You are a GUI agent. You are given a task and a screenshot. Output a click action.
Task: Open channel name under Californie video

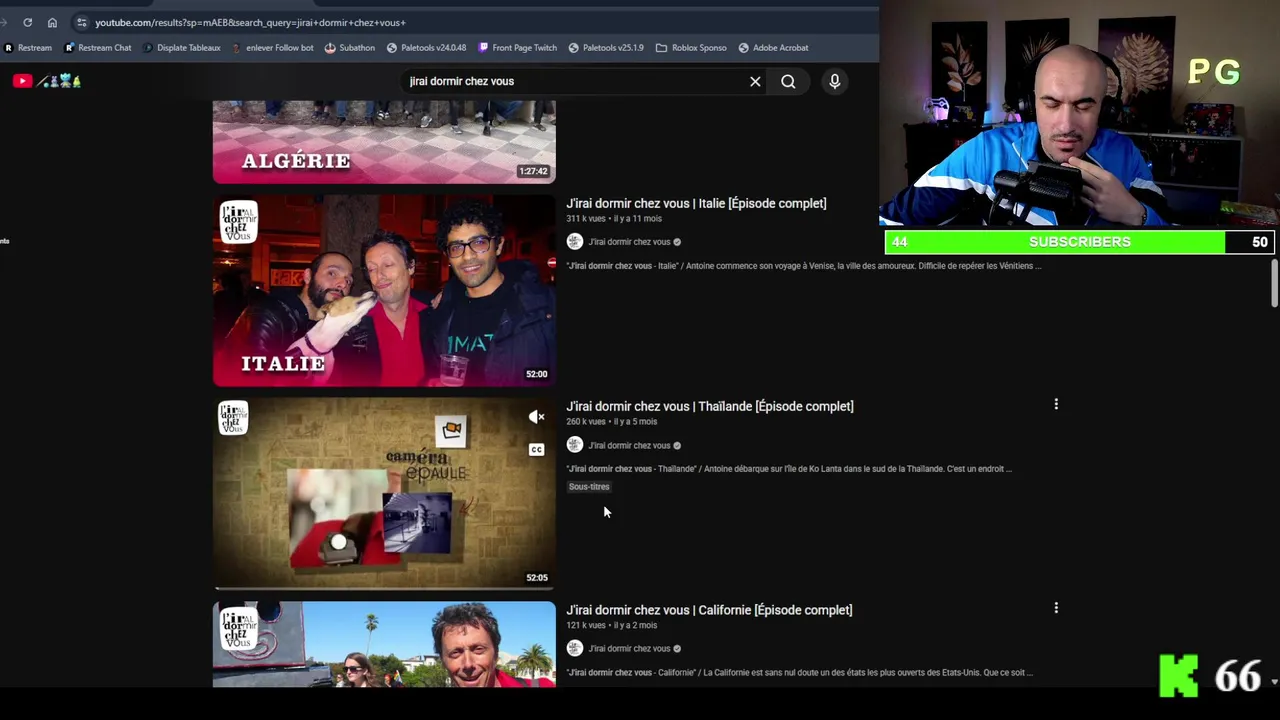point(629,649)
